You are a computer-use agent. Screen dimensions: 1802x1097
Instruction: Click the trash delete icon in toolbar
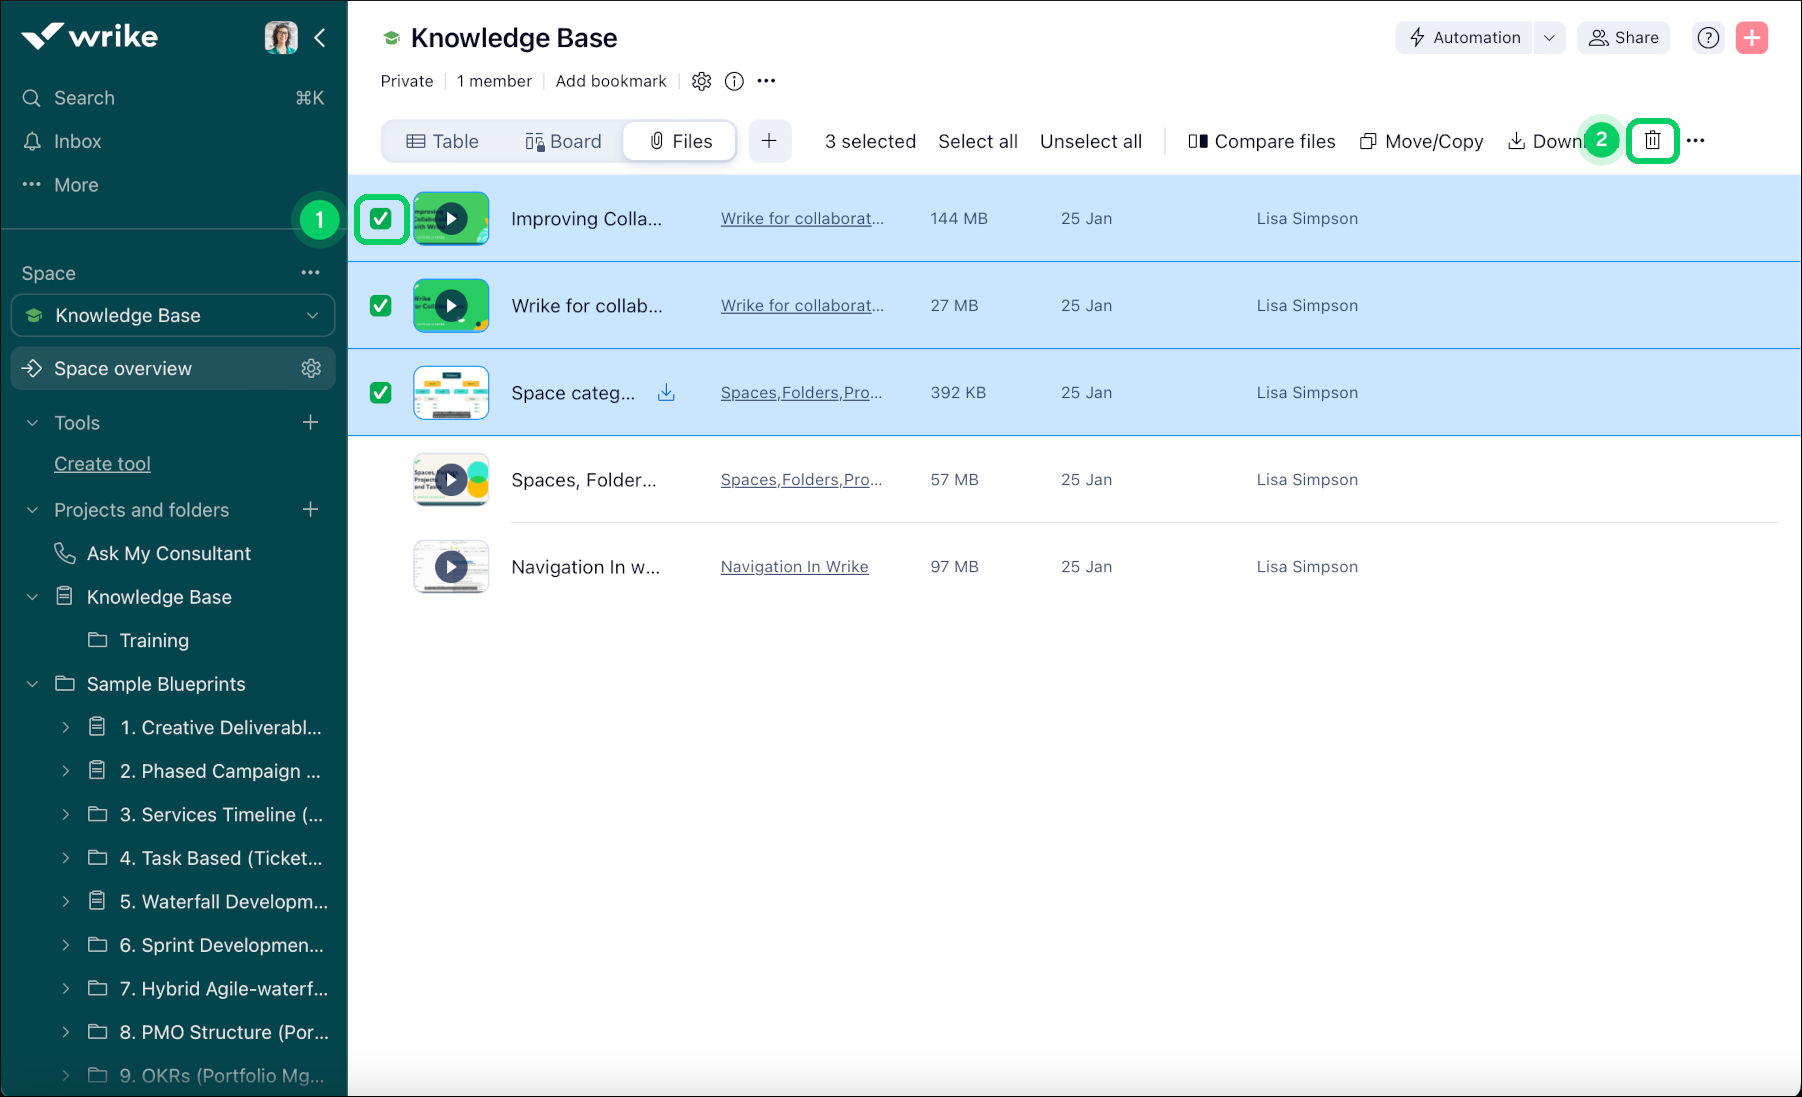pos(1652,141)
